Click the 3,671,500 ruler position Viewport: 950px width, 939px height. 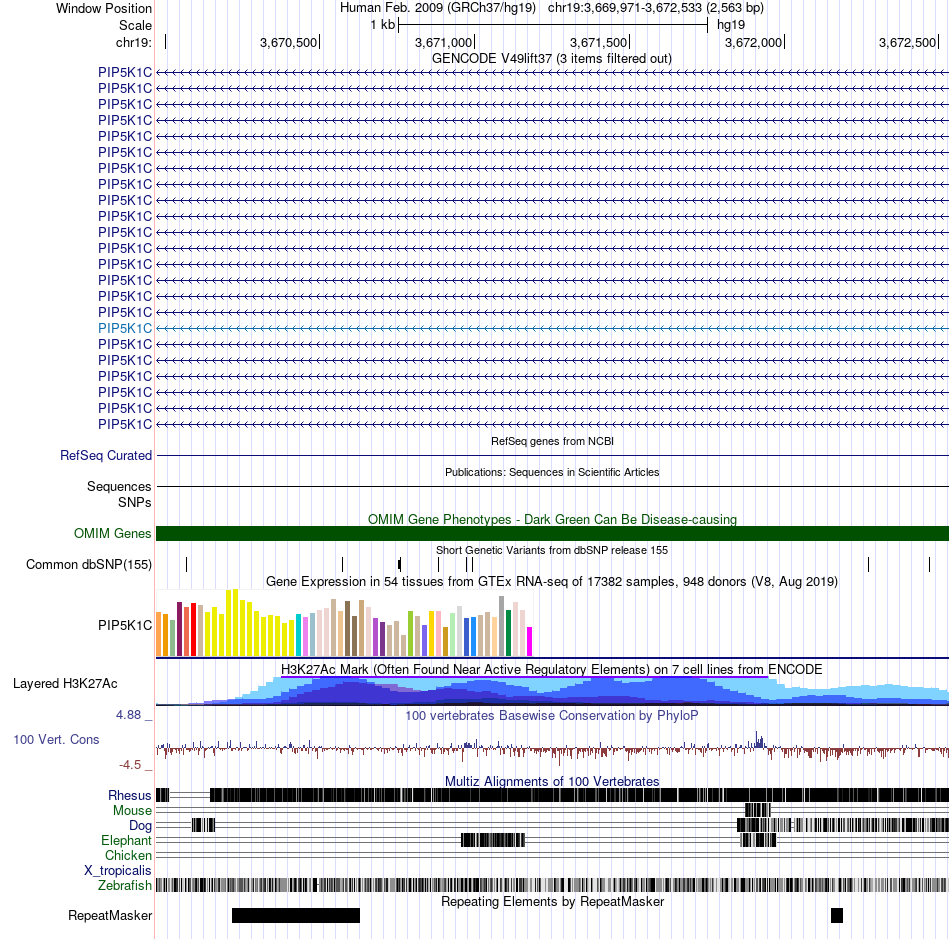coord(599,42)
